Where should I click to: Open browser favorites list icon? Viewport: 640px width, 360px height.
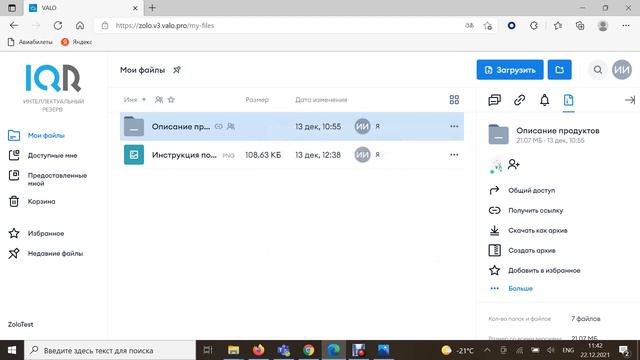[x=558, y=26]
